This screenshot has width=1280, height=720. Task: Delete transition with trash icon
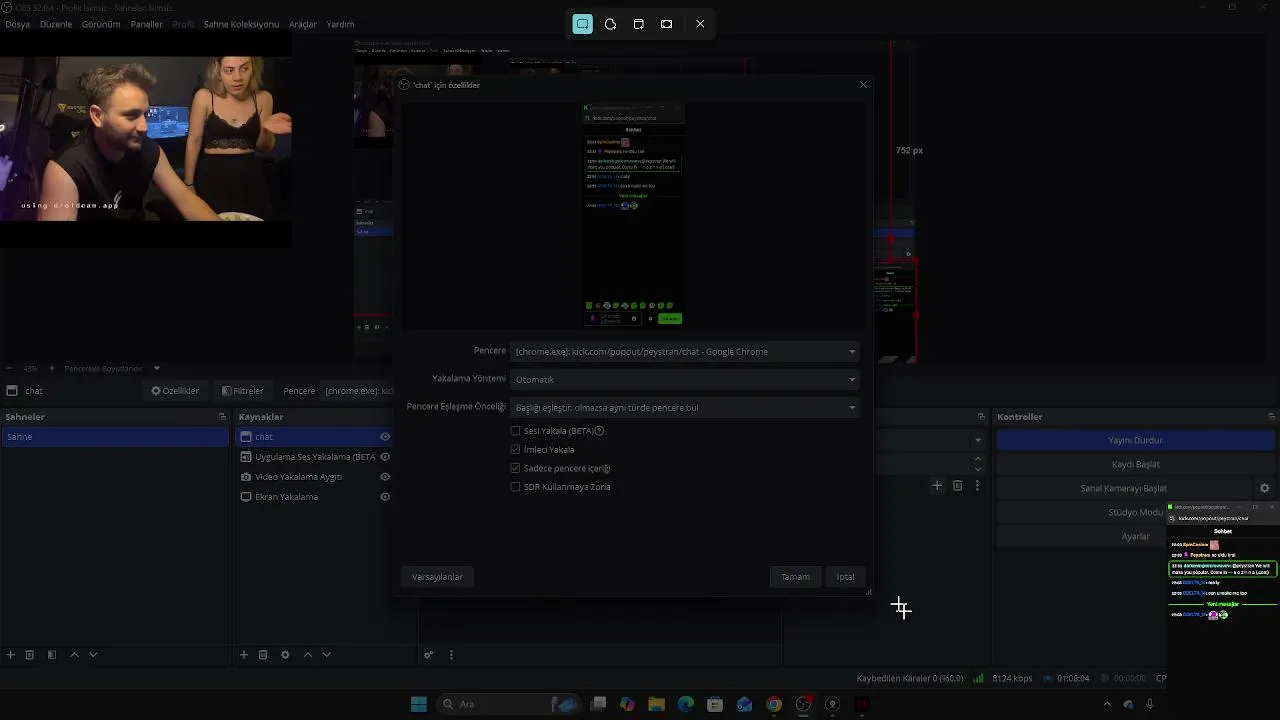[957, 486]
